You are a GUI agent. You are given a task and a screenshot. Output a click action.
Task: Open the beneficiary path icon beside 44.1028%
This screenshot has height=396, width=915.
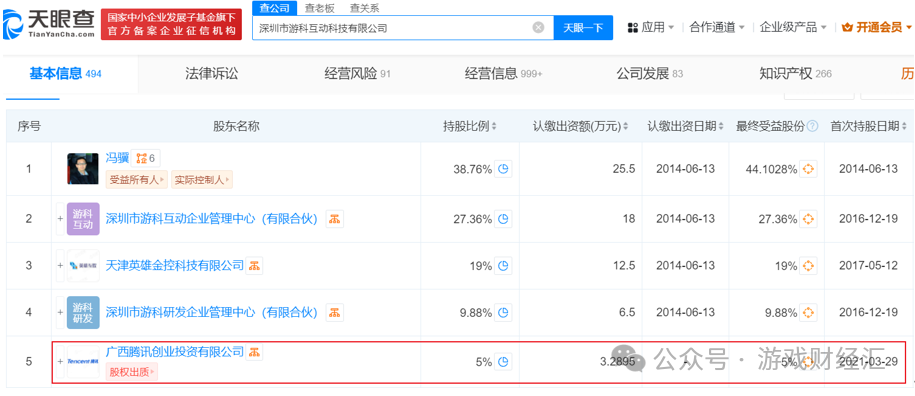point(808,169)
